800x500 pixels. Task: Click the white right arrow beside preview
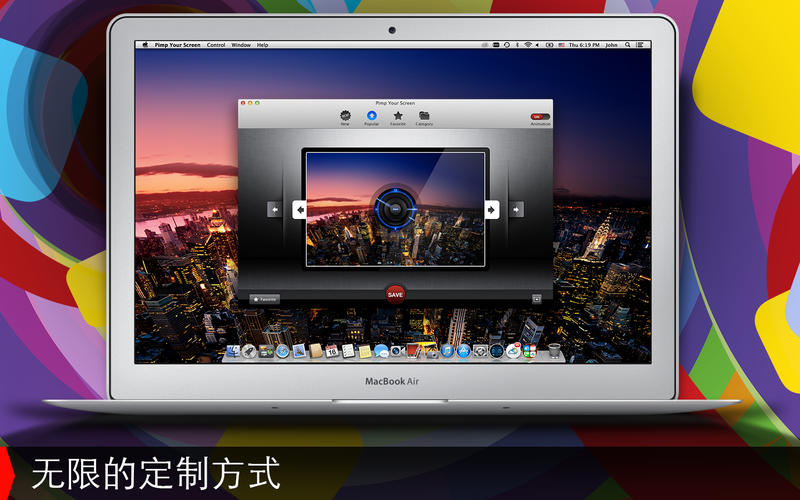point(492,209)
